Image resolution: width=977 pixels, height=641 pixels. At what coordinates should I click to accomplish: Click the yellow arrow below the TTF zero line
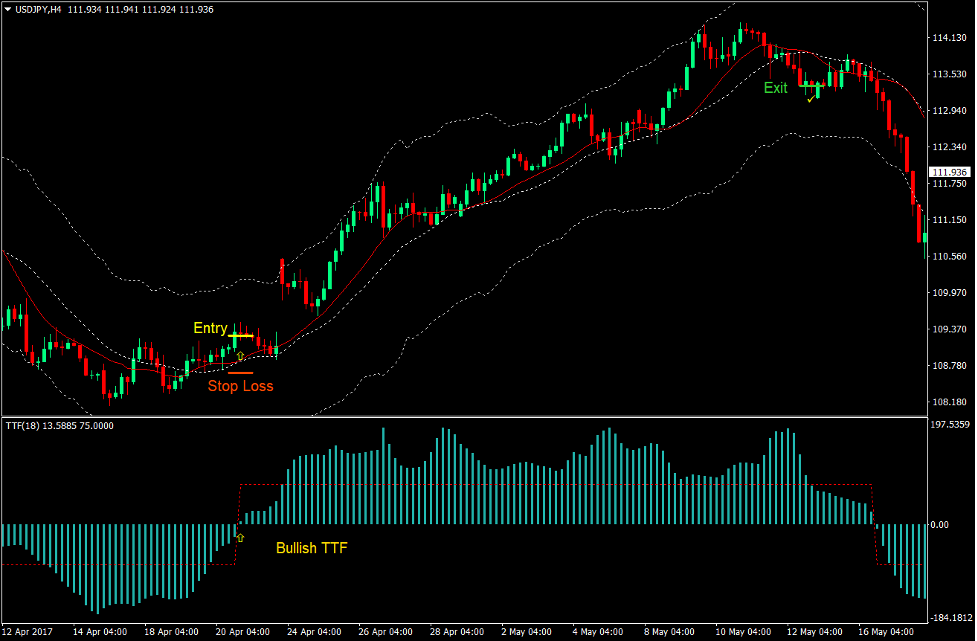click(240, 537)
